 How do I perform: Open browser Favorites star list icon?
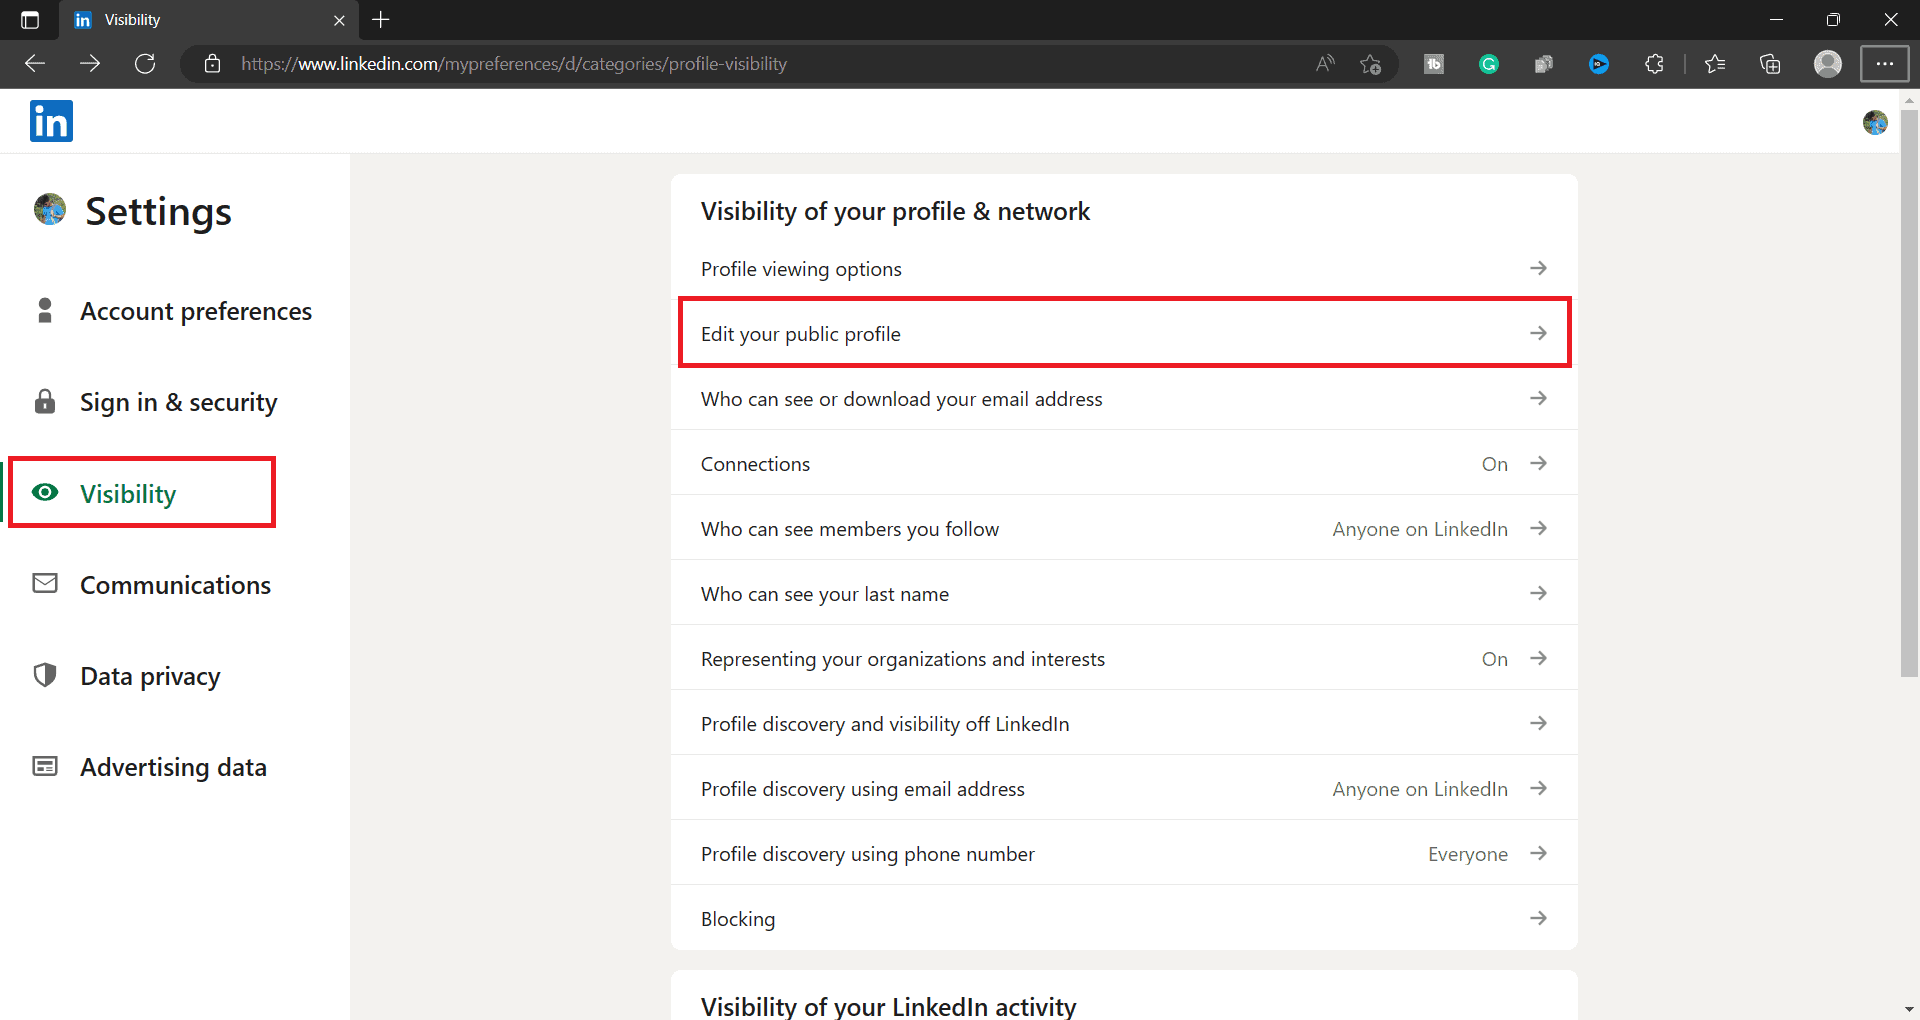(1715, 64)
